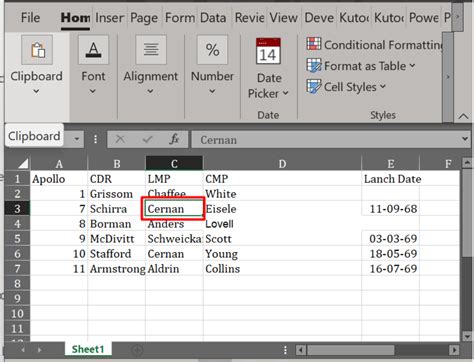Viewport: 474px width, 362px height.
Task: Select column C header
Action: point(174,163)
